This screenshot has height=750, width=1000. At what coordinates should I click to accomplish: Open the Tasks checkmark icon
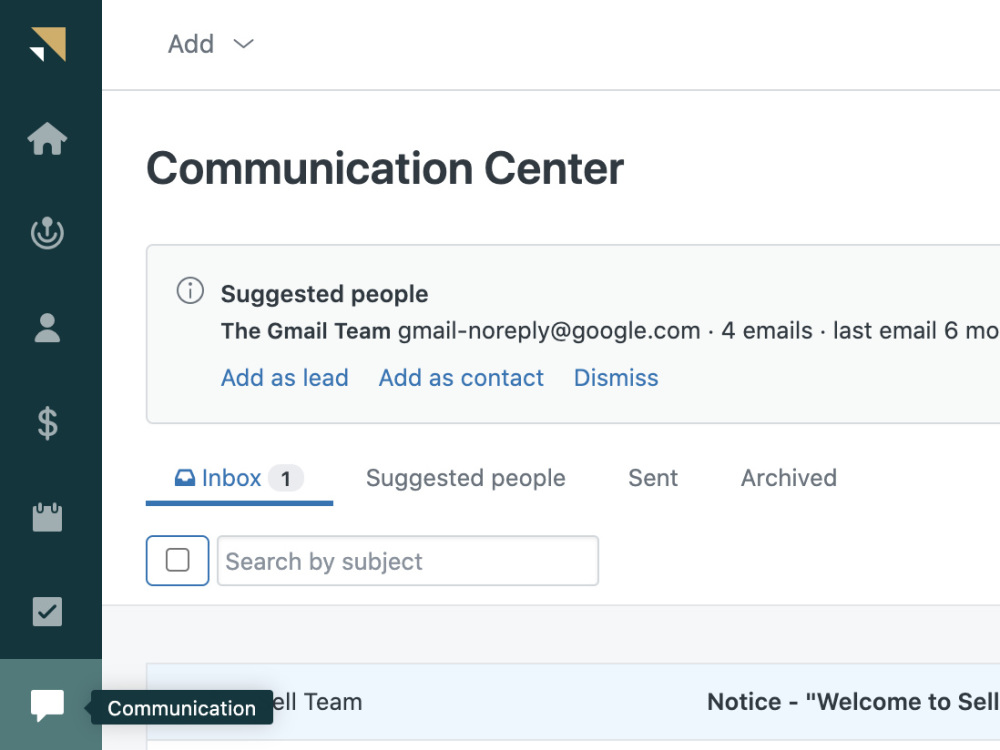(48, 612)
